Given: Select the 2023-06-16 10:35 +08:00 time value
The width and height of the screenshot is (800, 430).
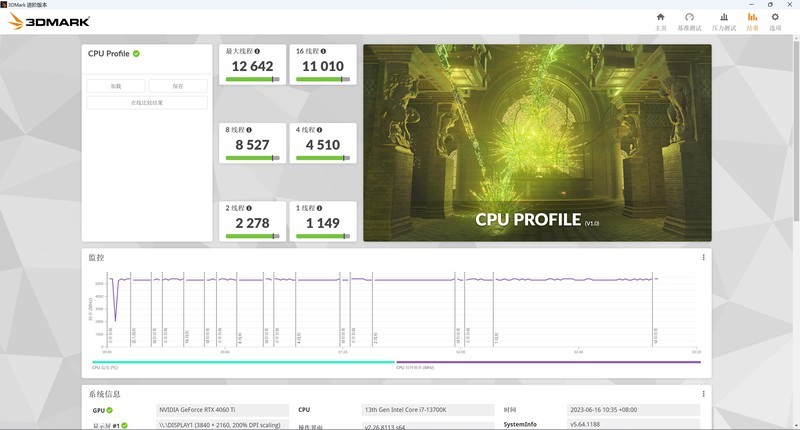Looking at the screenshot, I should pos(634,410).
